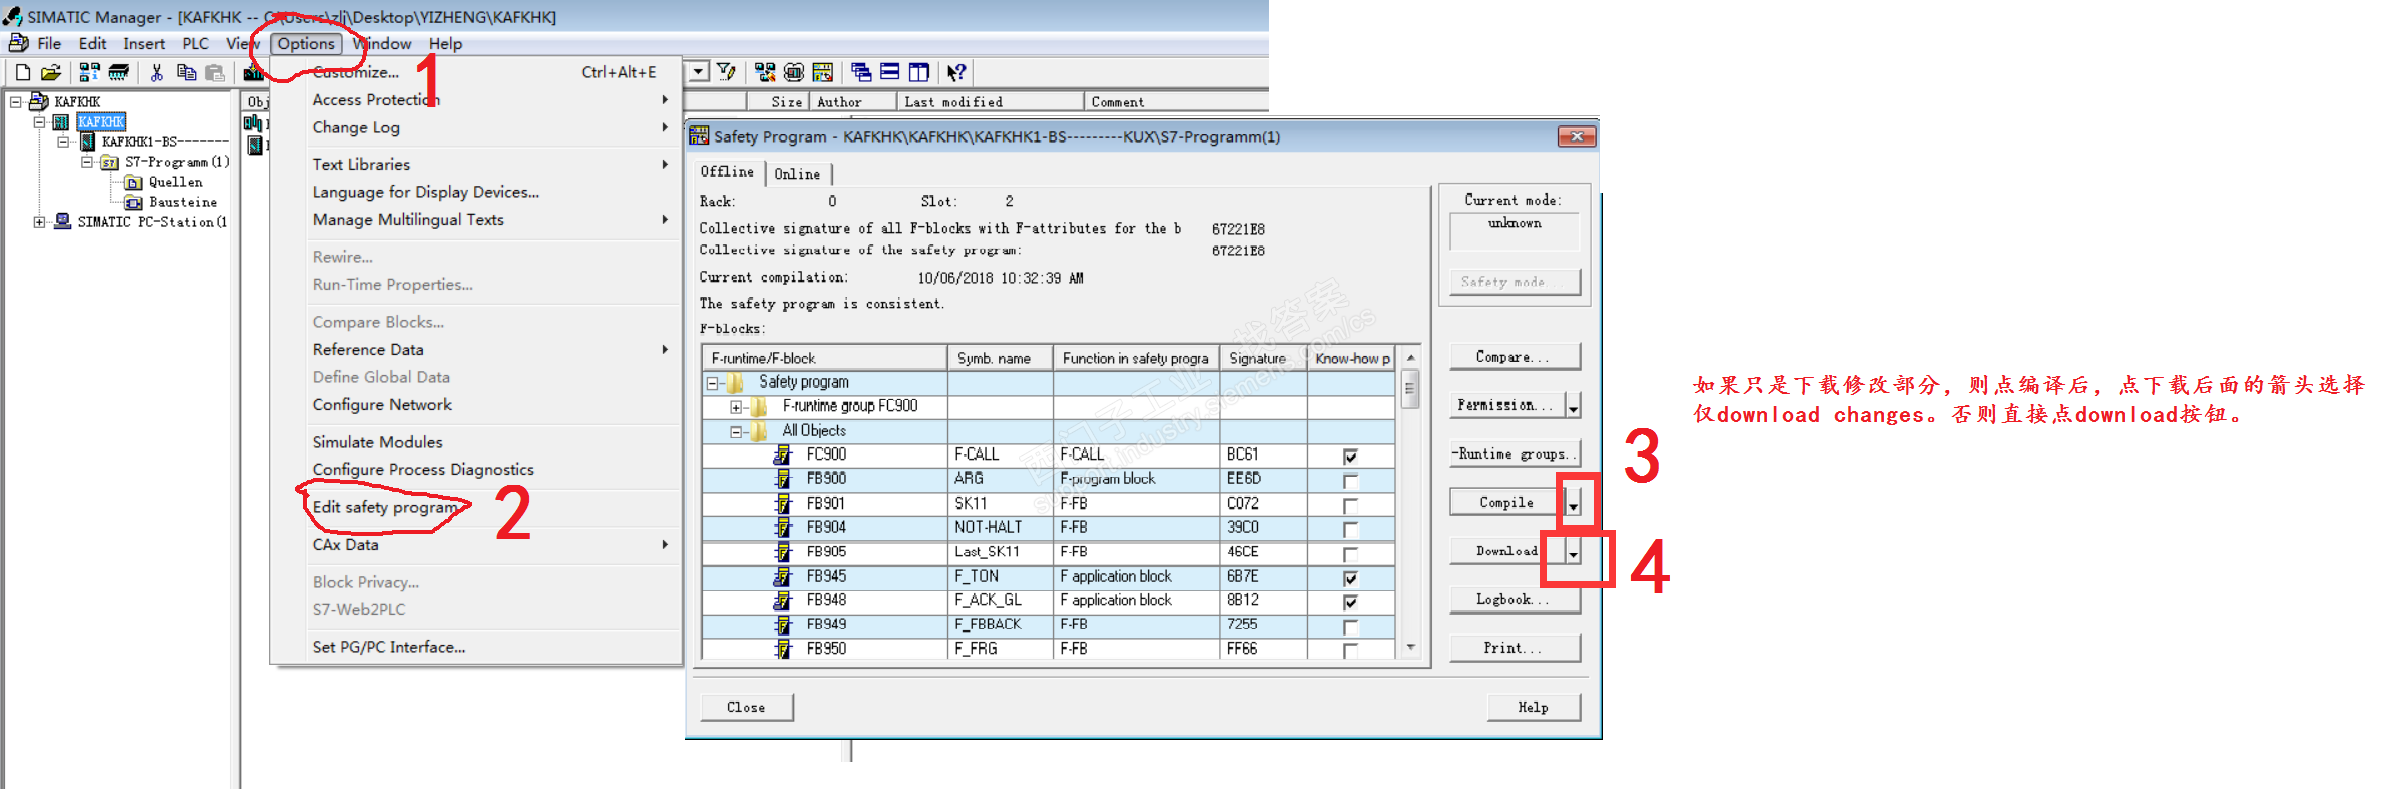2388x789 pixels.
Task: Click the context Help arrow-question icon
Action: tap(956, 72)
